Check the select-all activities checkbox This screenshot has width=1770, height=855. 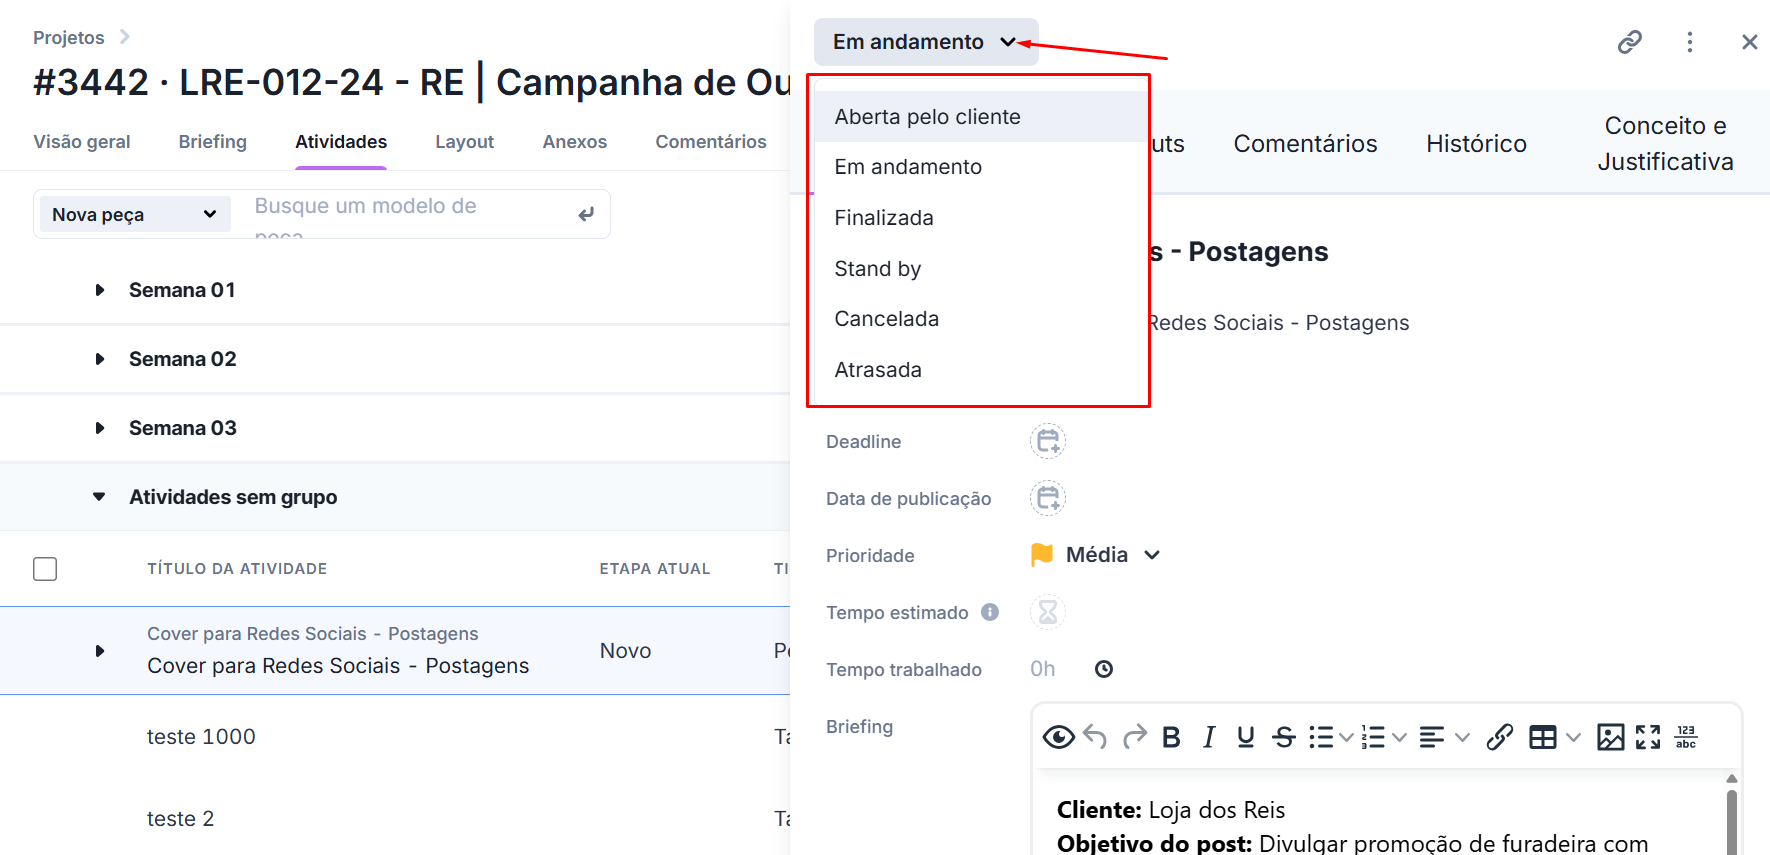click(x=45, y=569)
